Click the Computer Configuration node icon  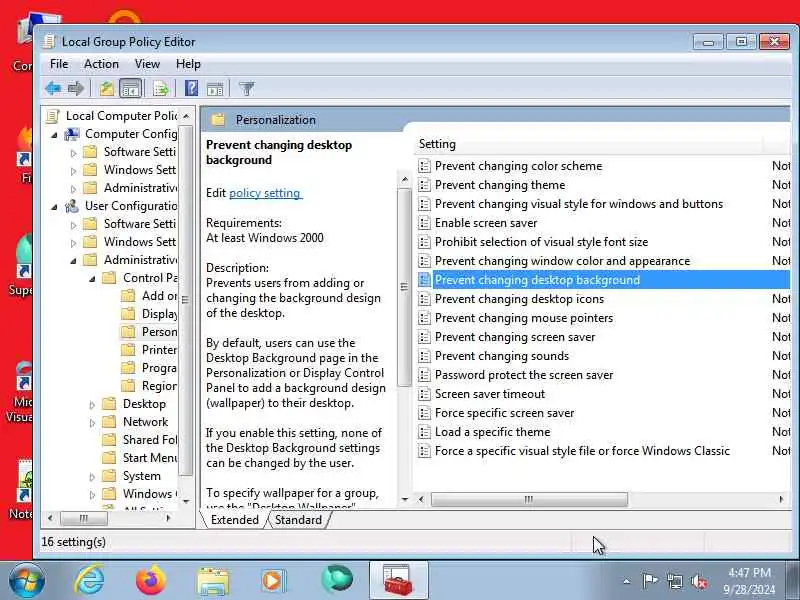pos(72,134)
